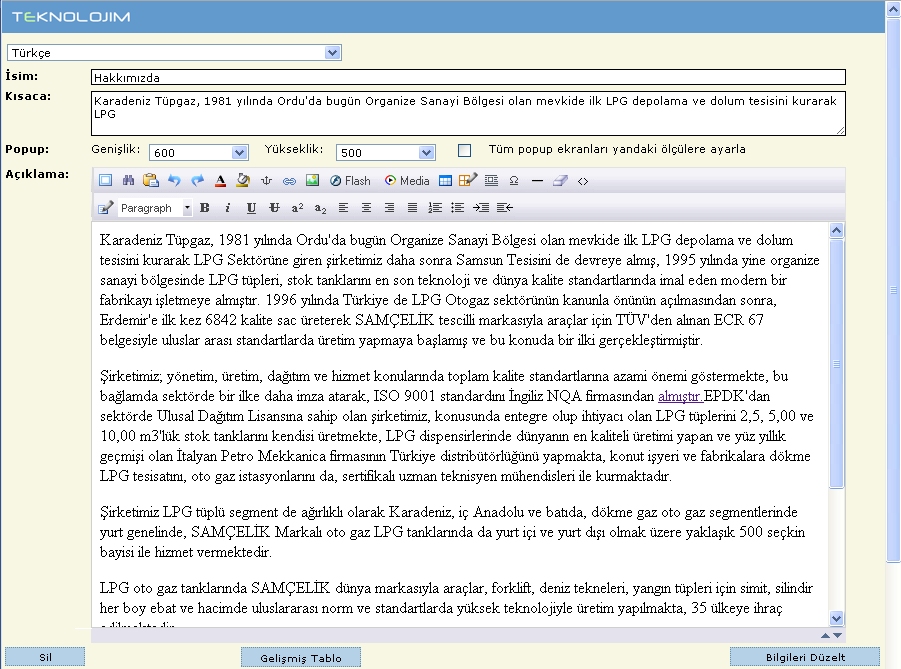Click the Flash insert toolbar item
This screenshot has width=901, height=669.
(x=350, y=181)
